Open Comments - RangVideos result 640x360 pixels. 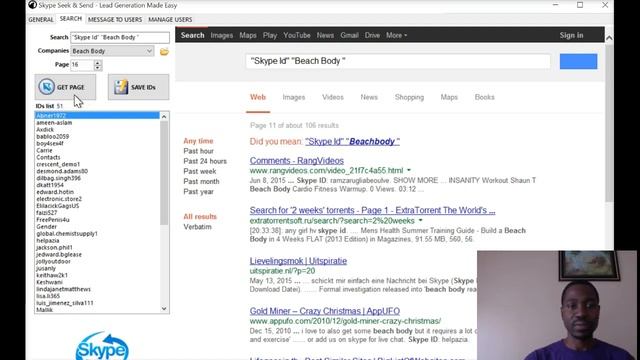[x=297, y=161]
